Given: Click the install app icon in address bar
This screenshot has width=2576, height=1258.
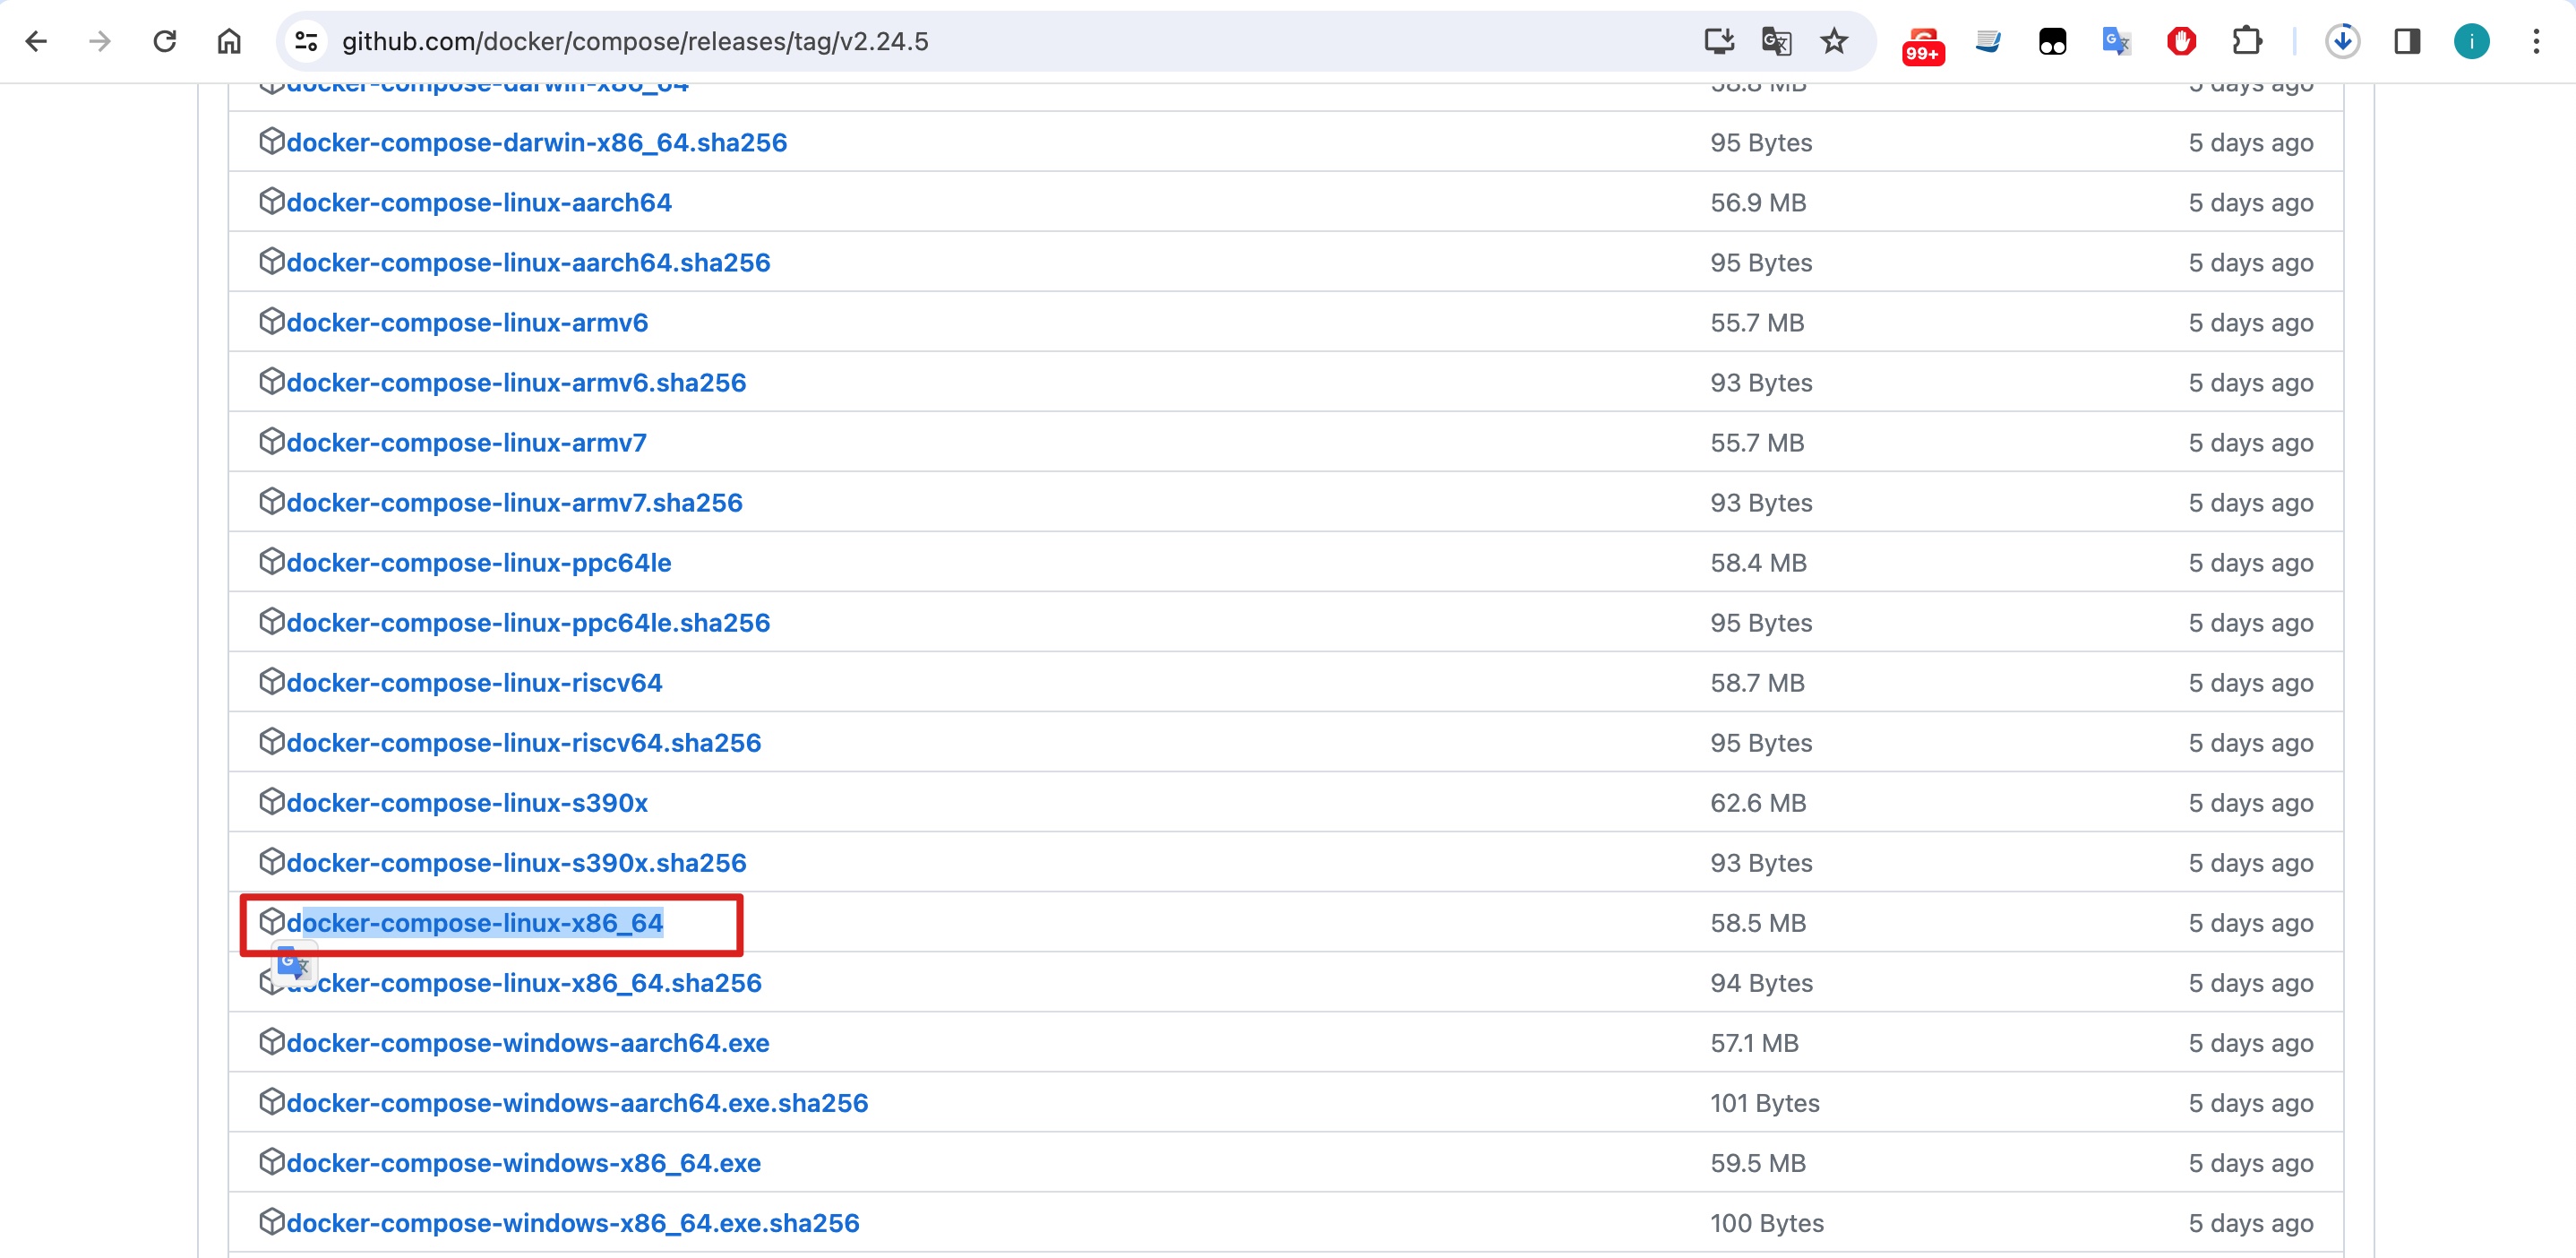Looking at the screenshot, I should click(1718, 41).
